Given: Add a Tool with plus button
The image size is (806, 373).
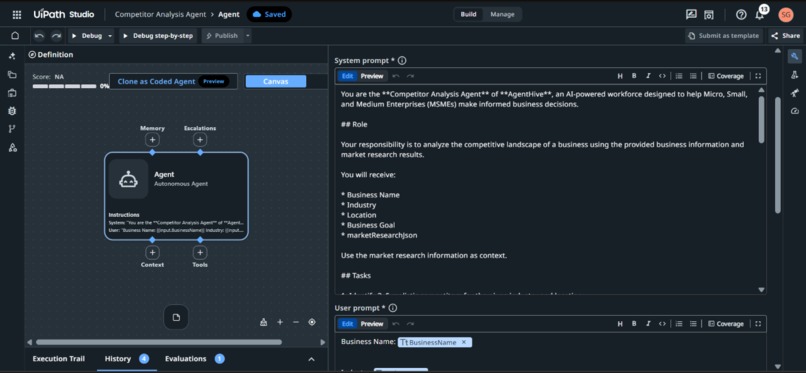Looking at the screenshot, I should click(200, 253).
